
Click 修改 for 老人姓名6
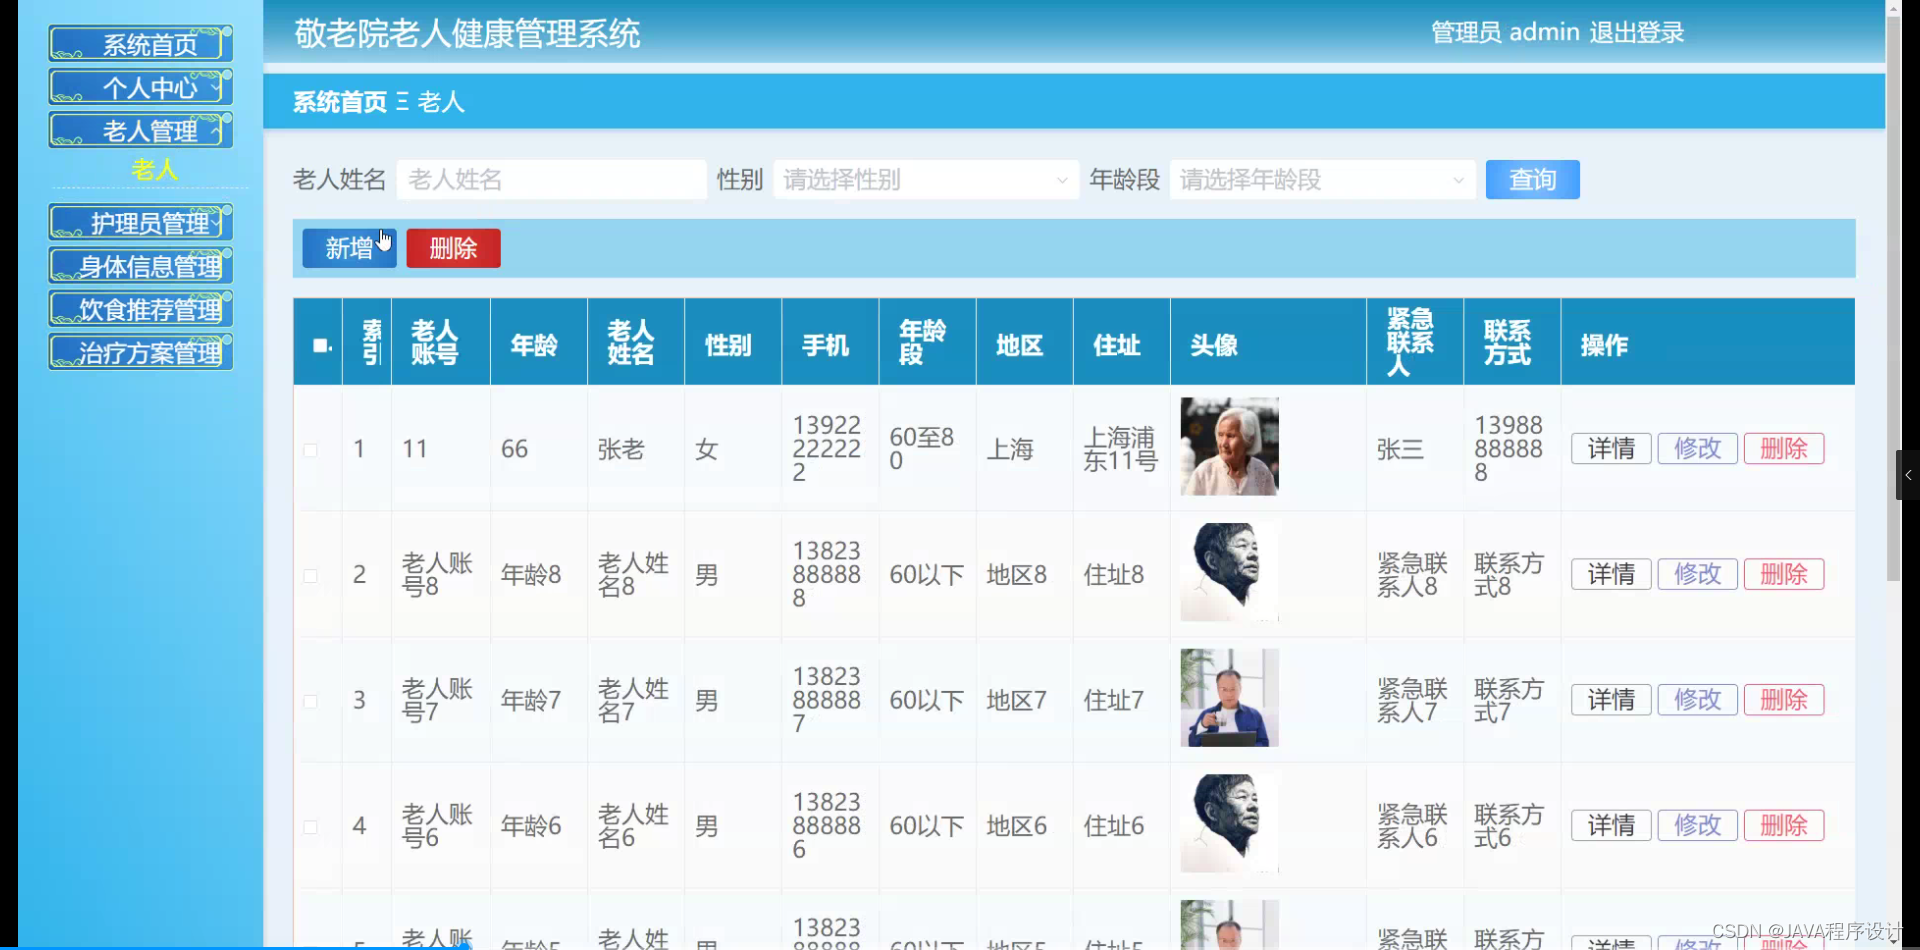tap(1697, 825)
